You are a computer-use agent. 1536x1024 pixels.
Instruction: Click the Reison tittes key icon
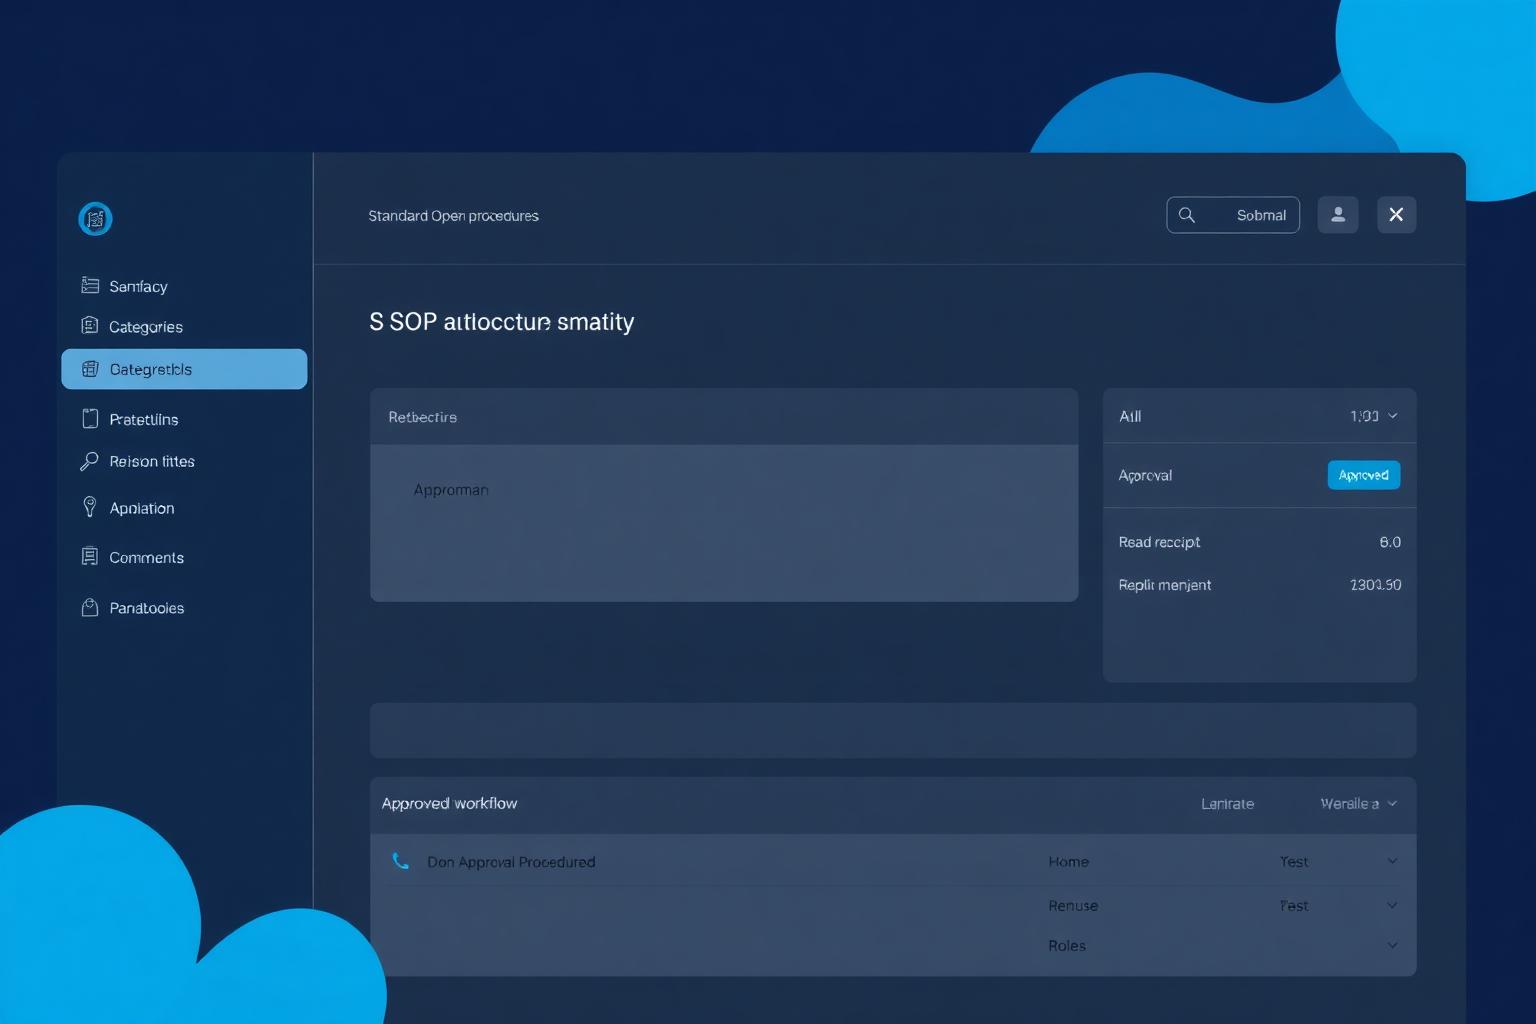(x=89, y=461)
